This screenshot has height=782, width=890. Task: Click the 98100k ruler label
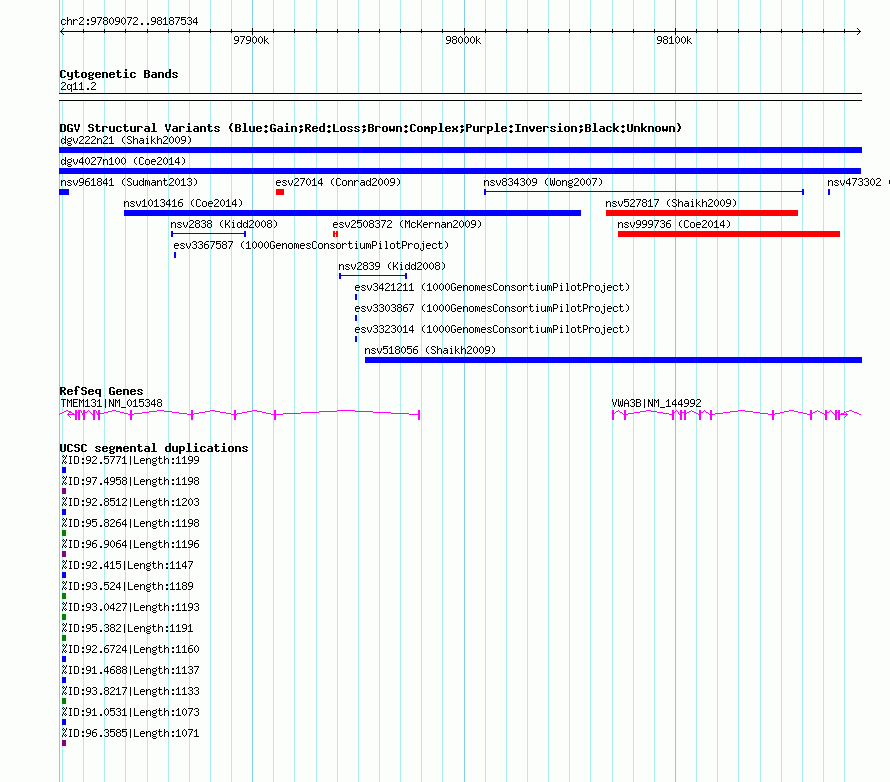click(x=674, y=40)
